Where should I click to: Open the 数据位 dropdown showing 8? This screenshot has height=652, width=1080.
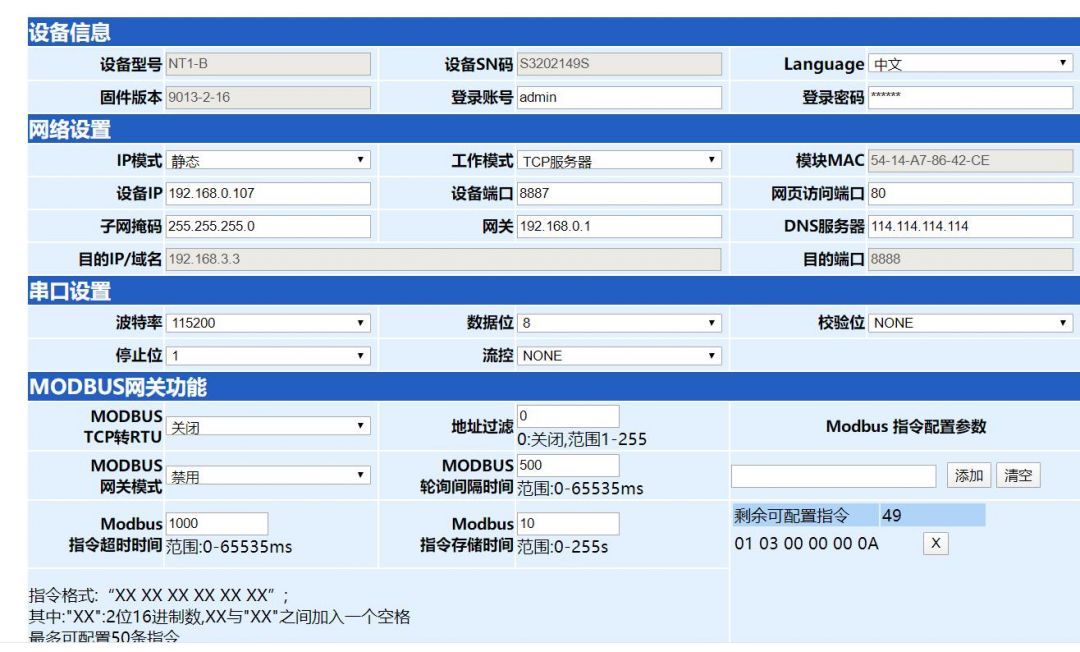620,322
